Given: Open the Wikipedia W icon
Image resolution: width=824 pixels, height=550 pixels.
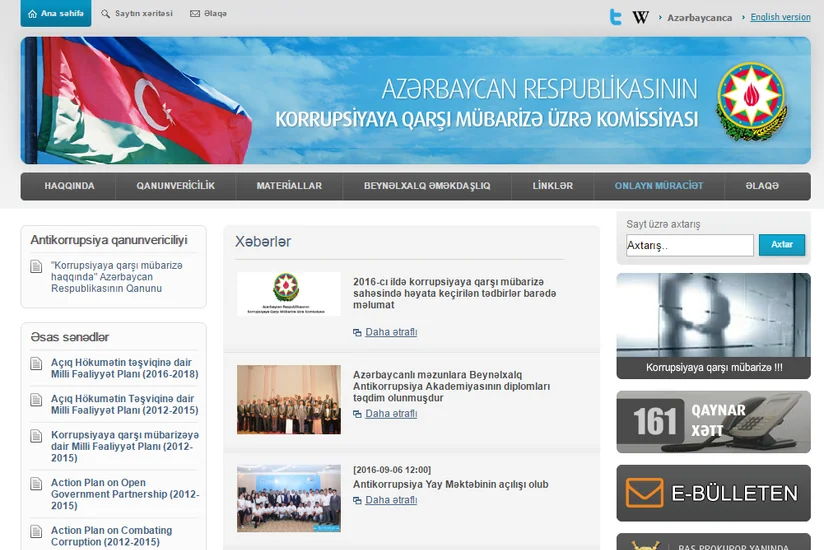Looking at the screenshot, I should coord(640,17).
